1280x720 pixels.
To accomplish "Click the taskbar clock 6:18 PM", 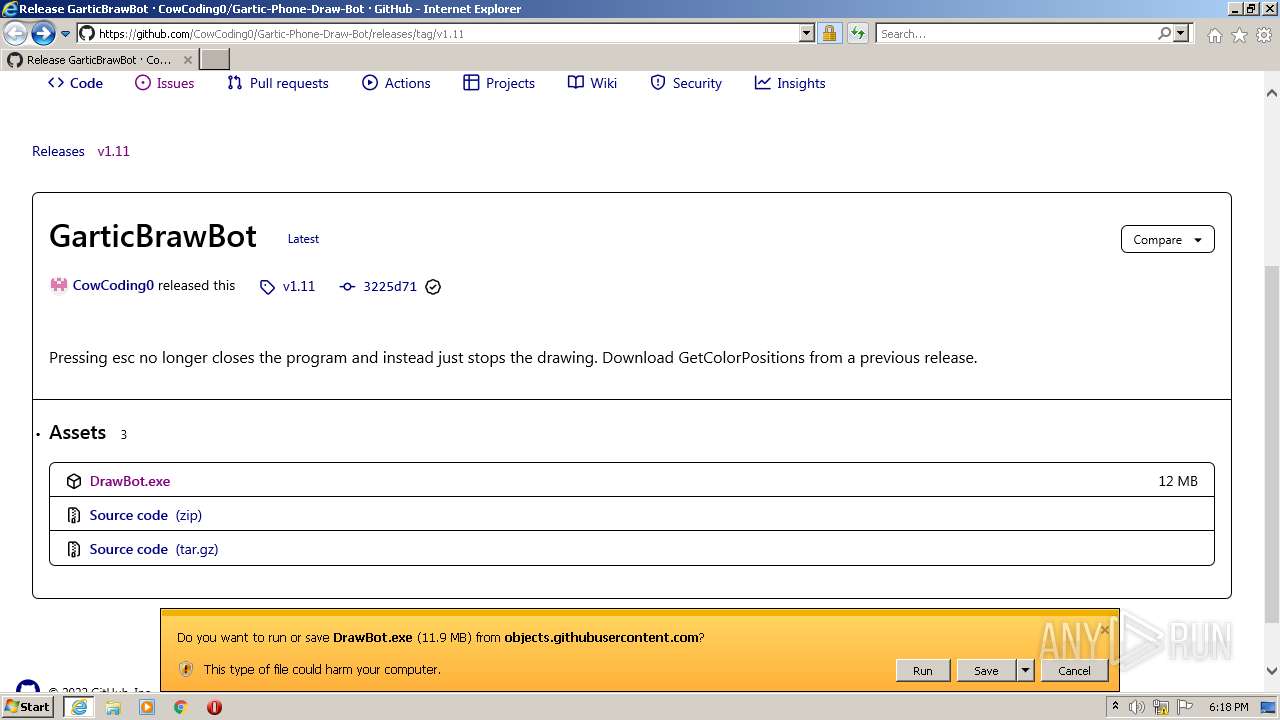I will pos(1228,707).
